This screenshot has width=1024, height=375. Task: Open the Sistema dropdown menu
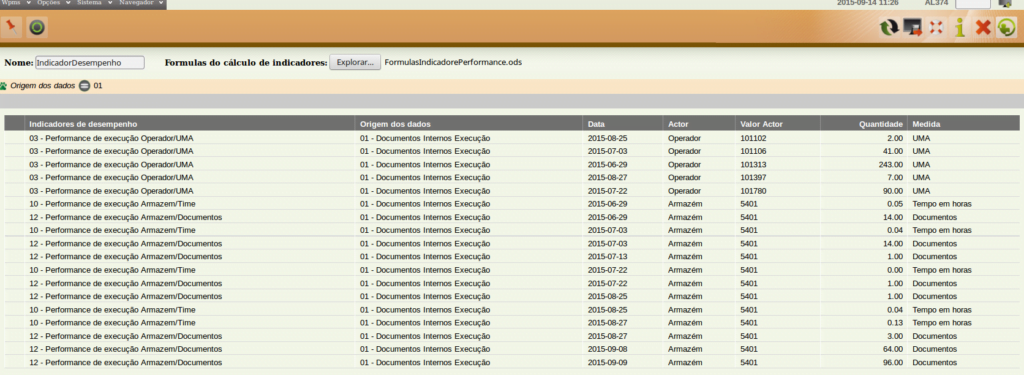pyautogui.click(x=95, y=3)
